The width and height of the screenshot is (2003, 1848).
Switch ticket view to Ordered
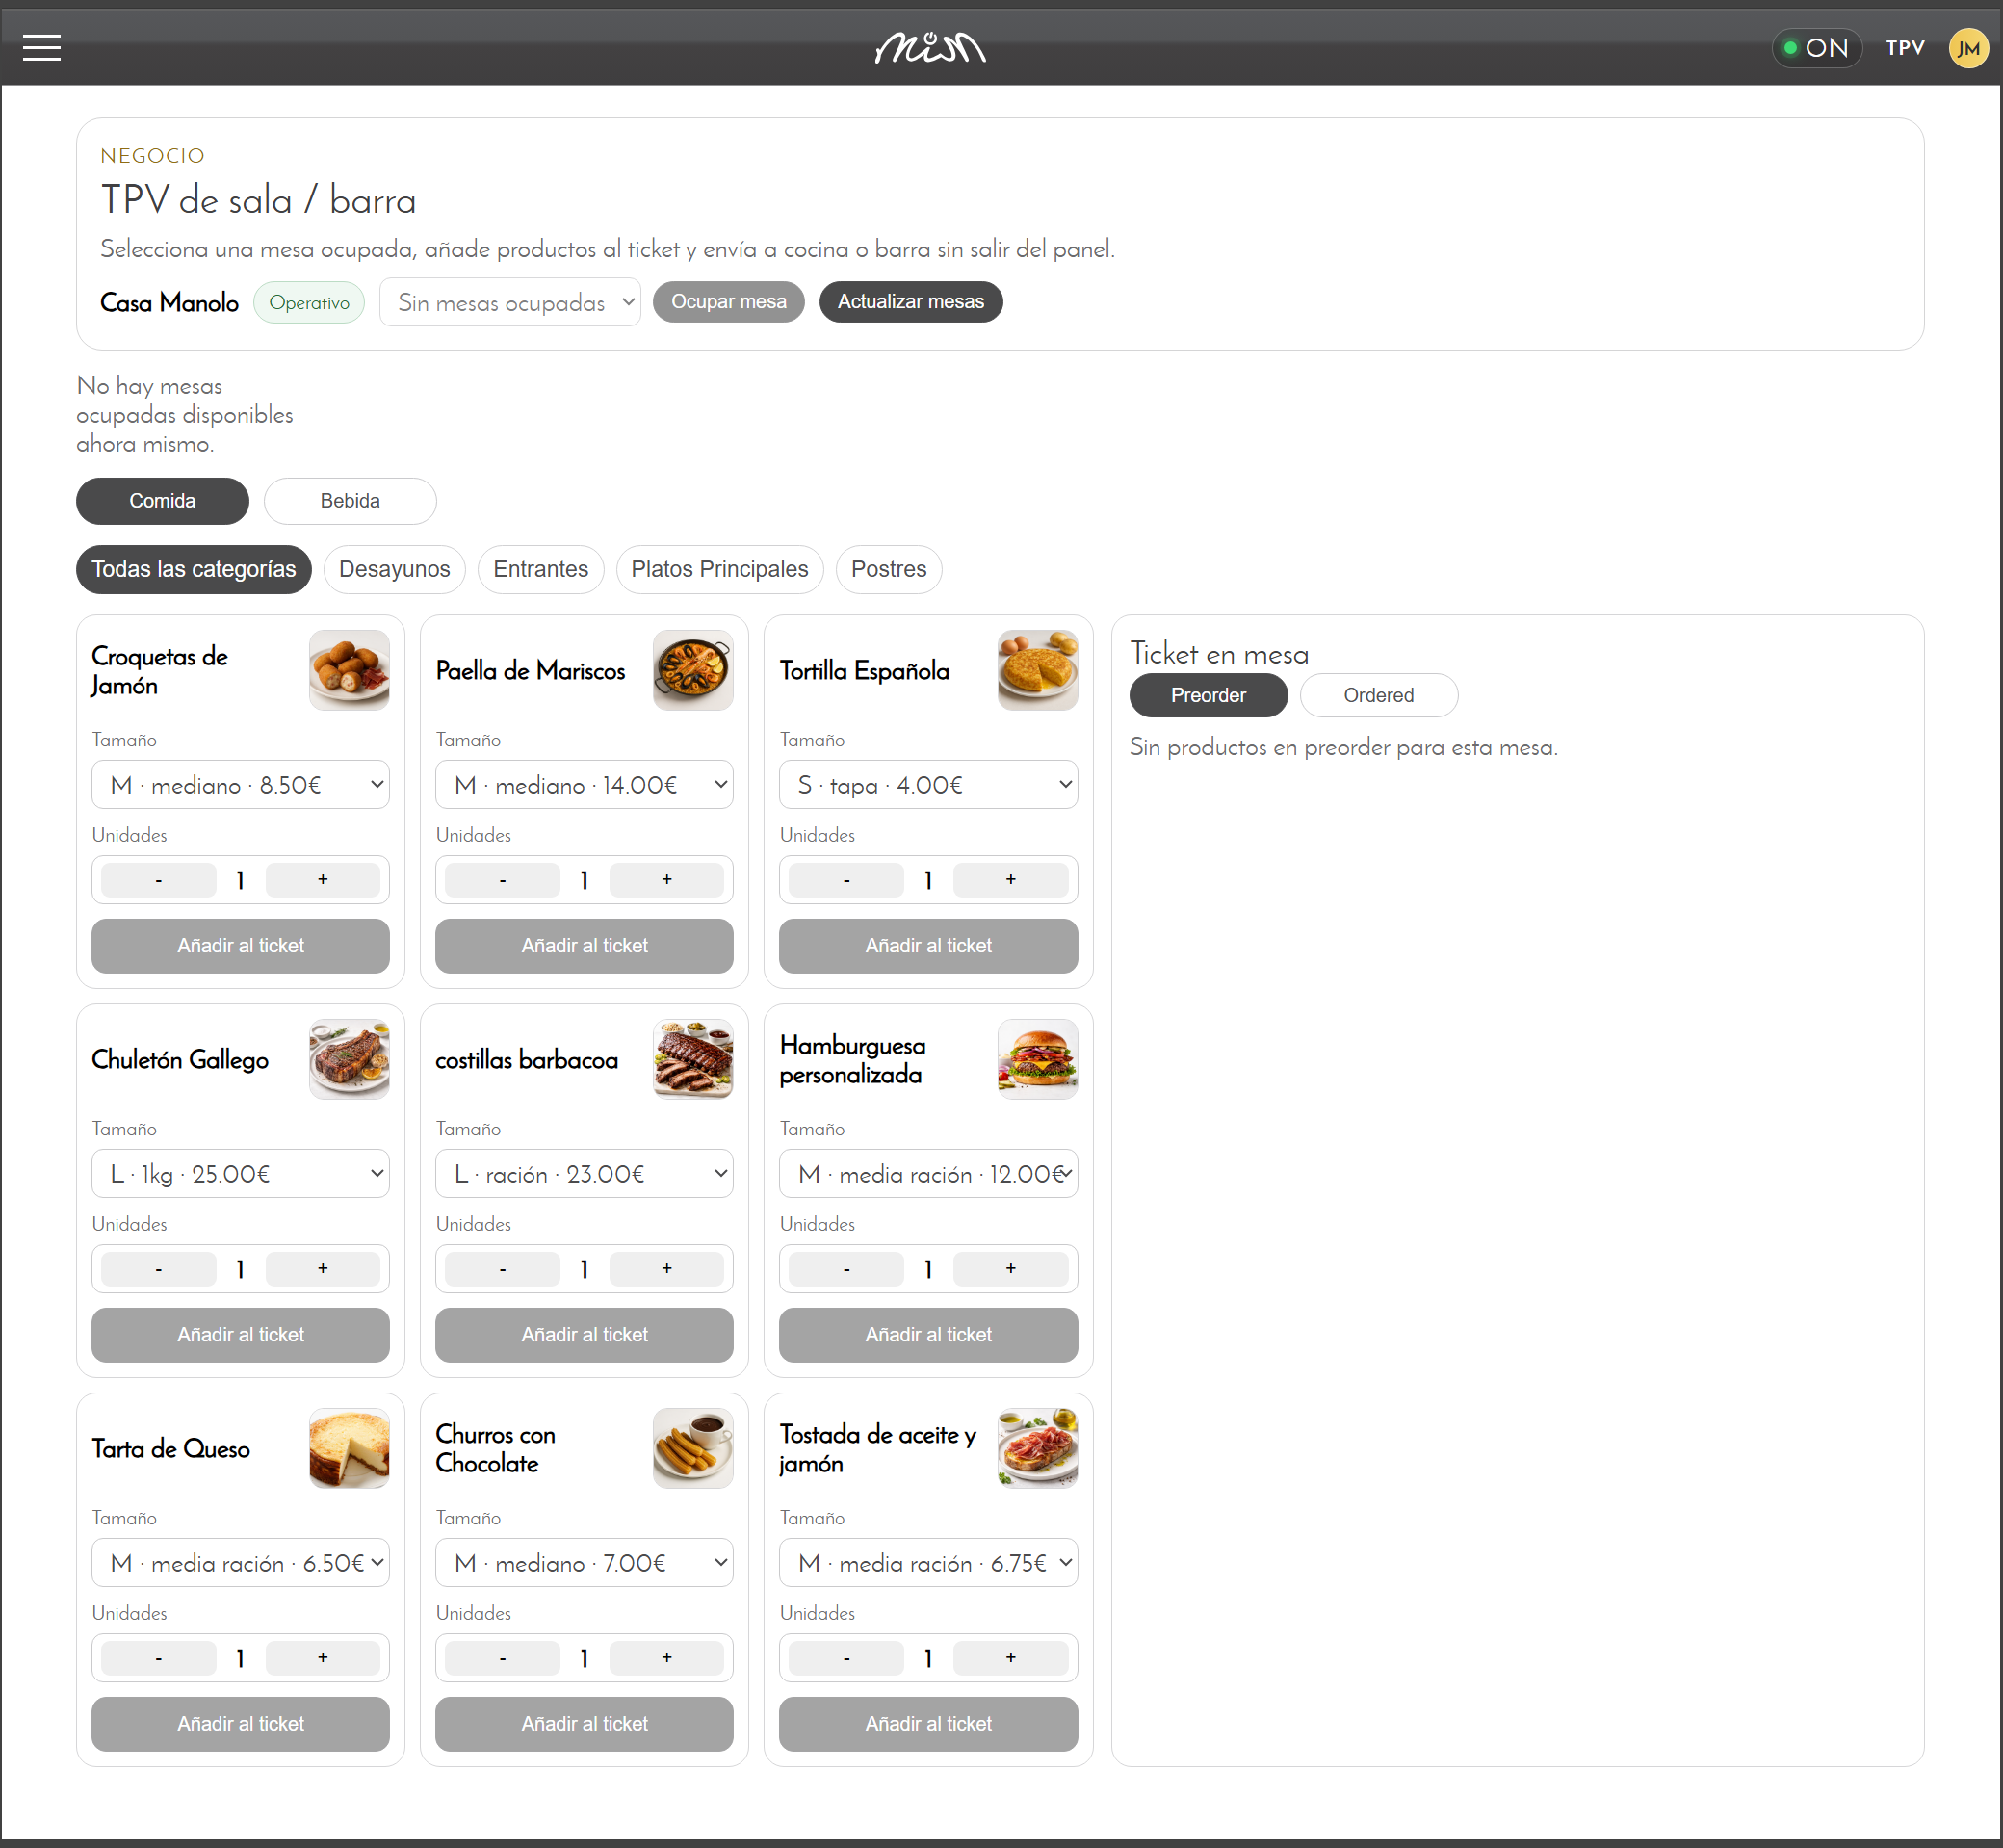pyautogui.click(x=1378, y=695)
